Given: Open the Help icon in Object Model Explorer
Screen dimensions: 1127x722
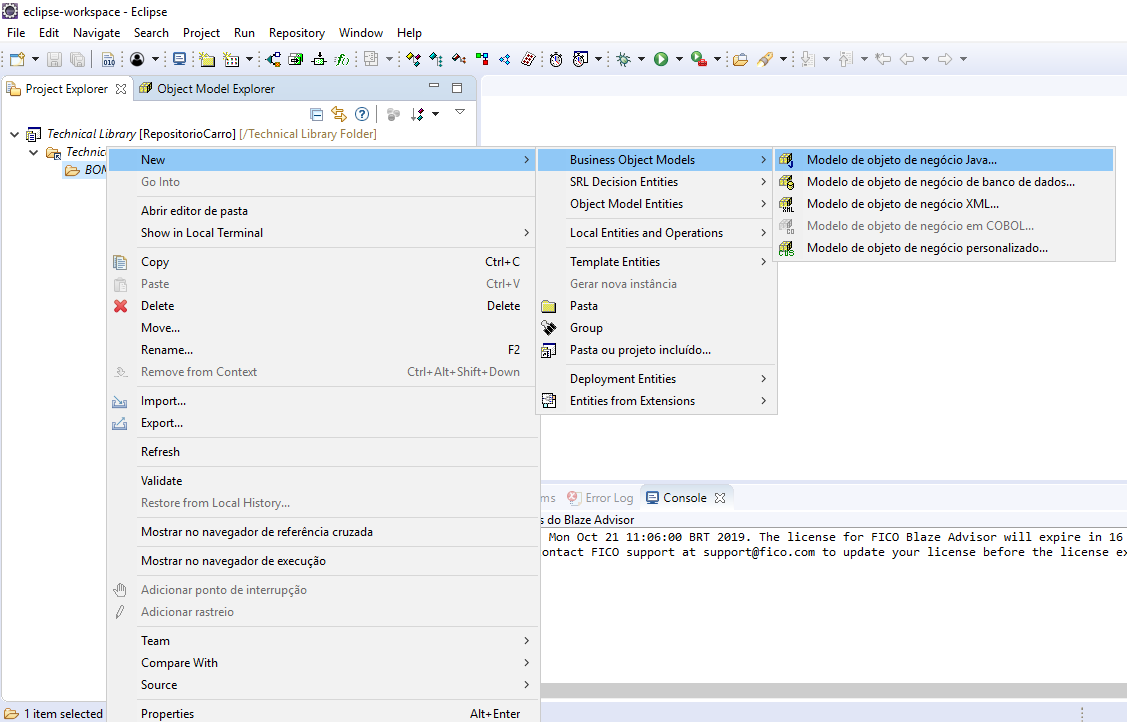Looking at the screenshot, I should (362, 113).
